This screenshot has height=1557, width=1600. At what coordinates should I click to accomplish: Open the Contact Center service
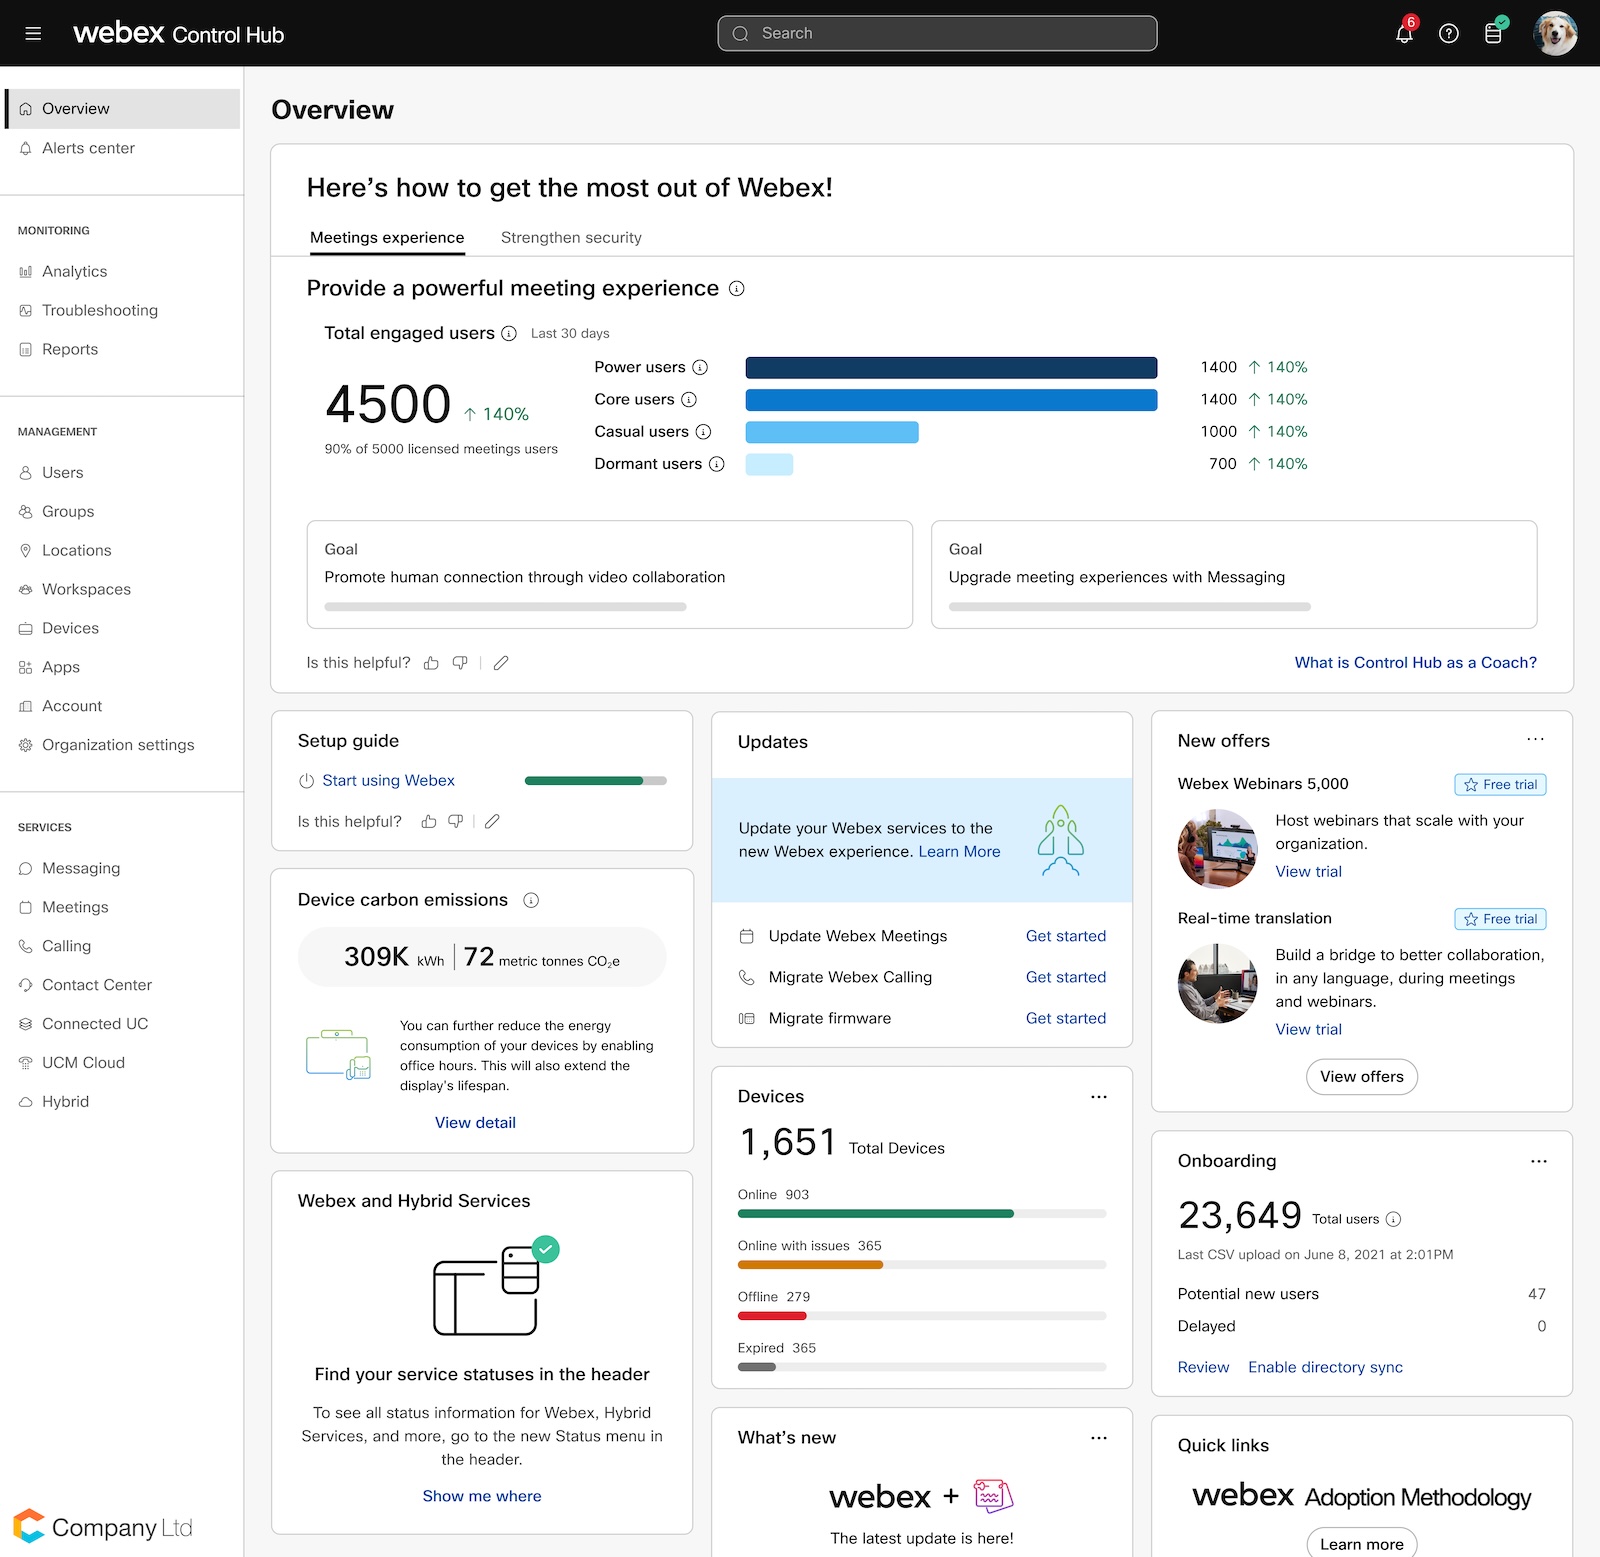point(95,984)
